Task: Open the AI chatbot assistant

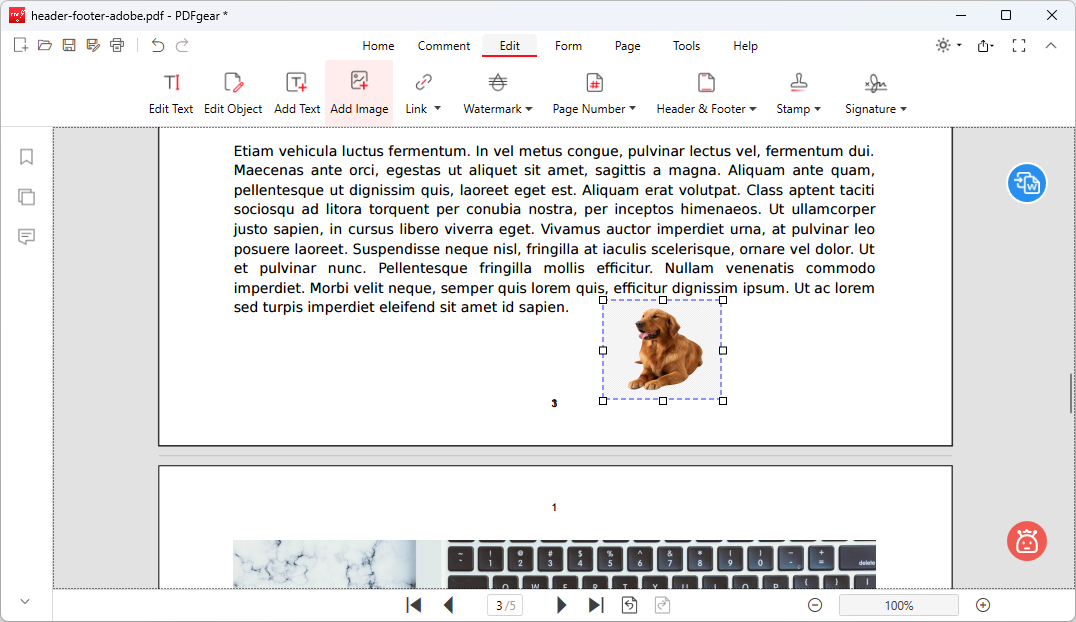Action: coord(1026,542)
